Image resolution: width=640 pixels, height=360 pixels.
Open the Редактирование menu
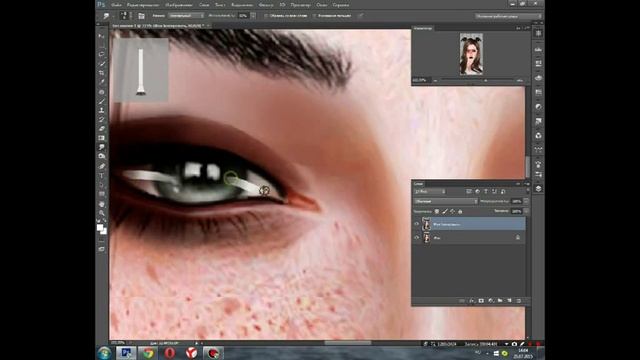(143, 5)
